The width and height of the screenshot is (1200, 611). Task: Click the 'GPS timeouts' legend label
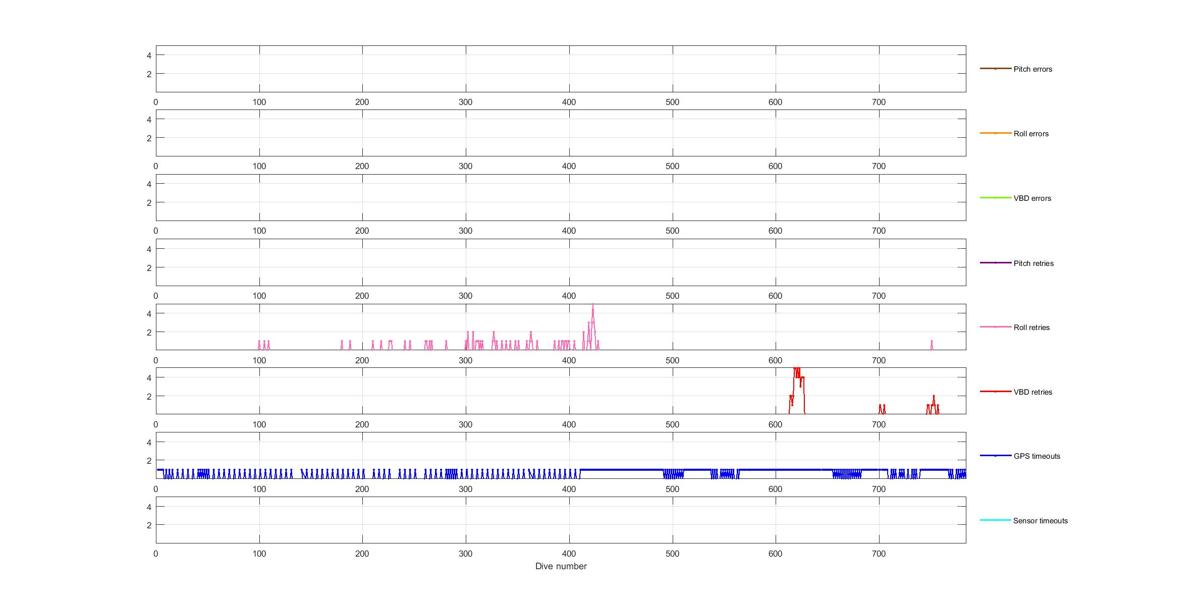[1036, 456]
